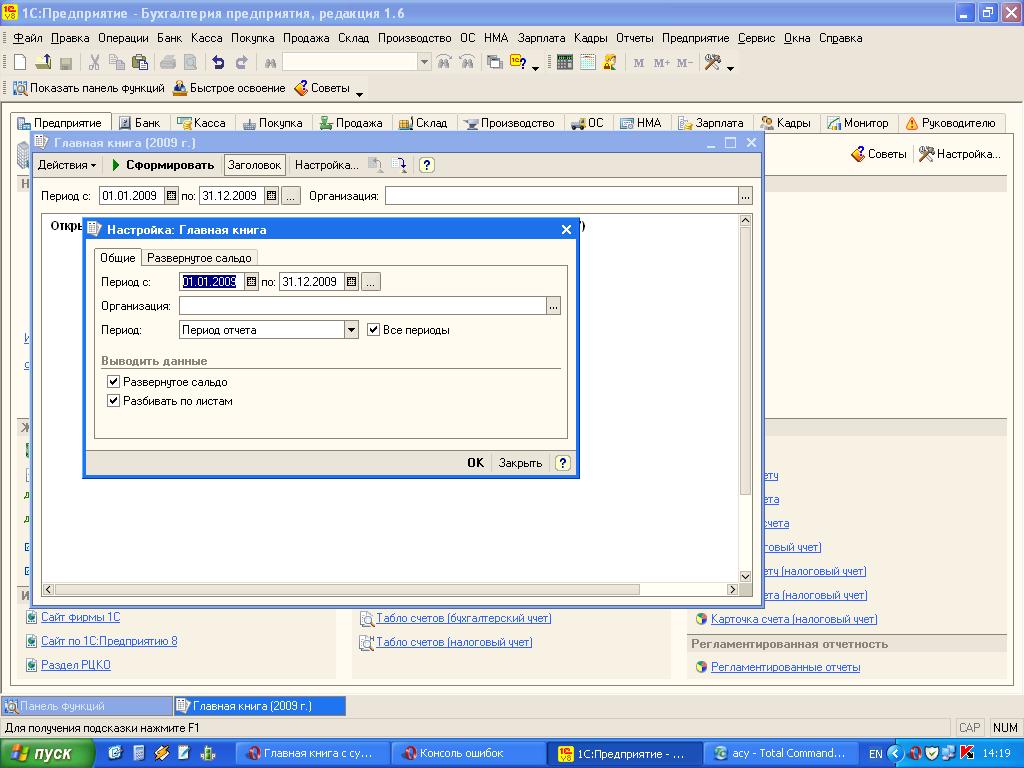The image size is (1024, 768).
Task: Switch to Панель функций window tab at bottom
Action: point(87,706)
